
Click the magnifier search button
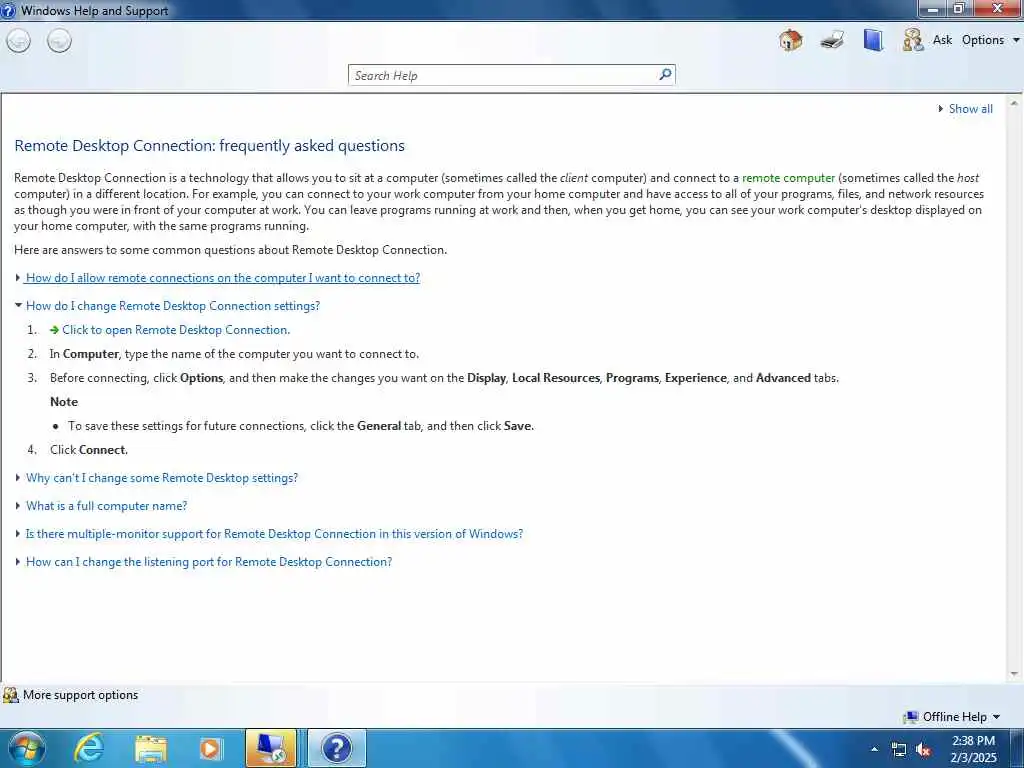click(665, 74)
